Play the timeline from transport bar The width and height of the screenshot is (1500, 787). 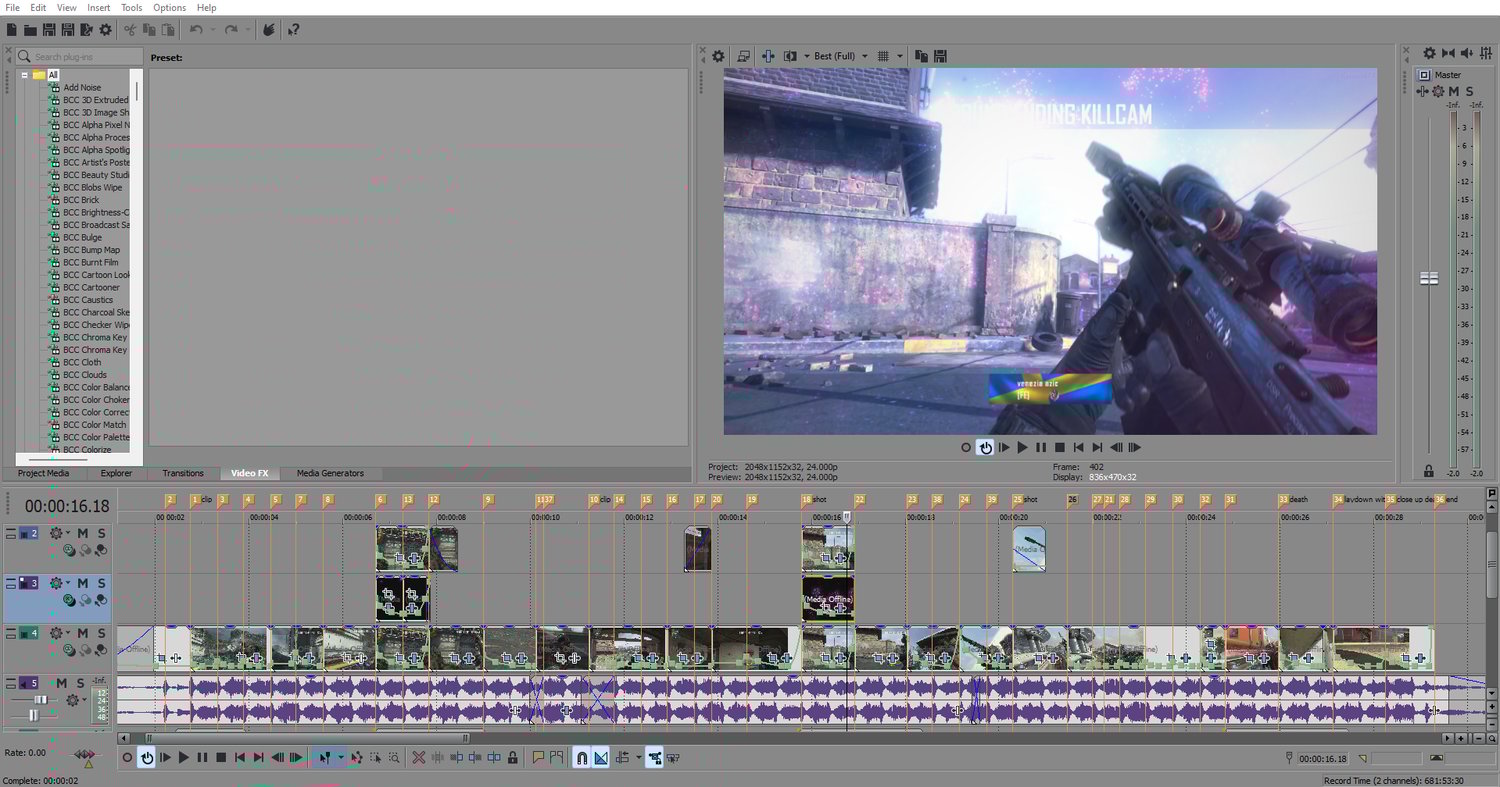(x=184, y=758)
